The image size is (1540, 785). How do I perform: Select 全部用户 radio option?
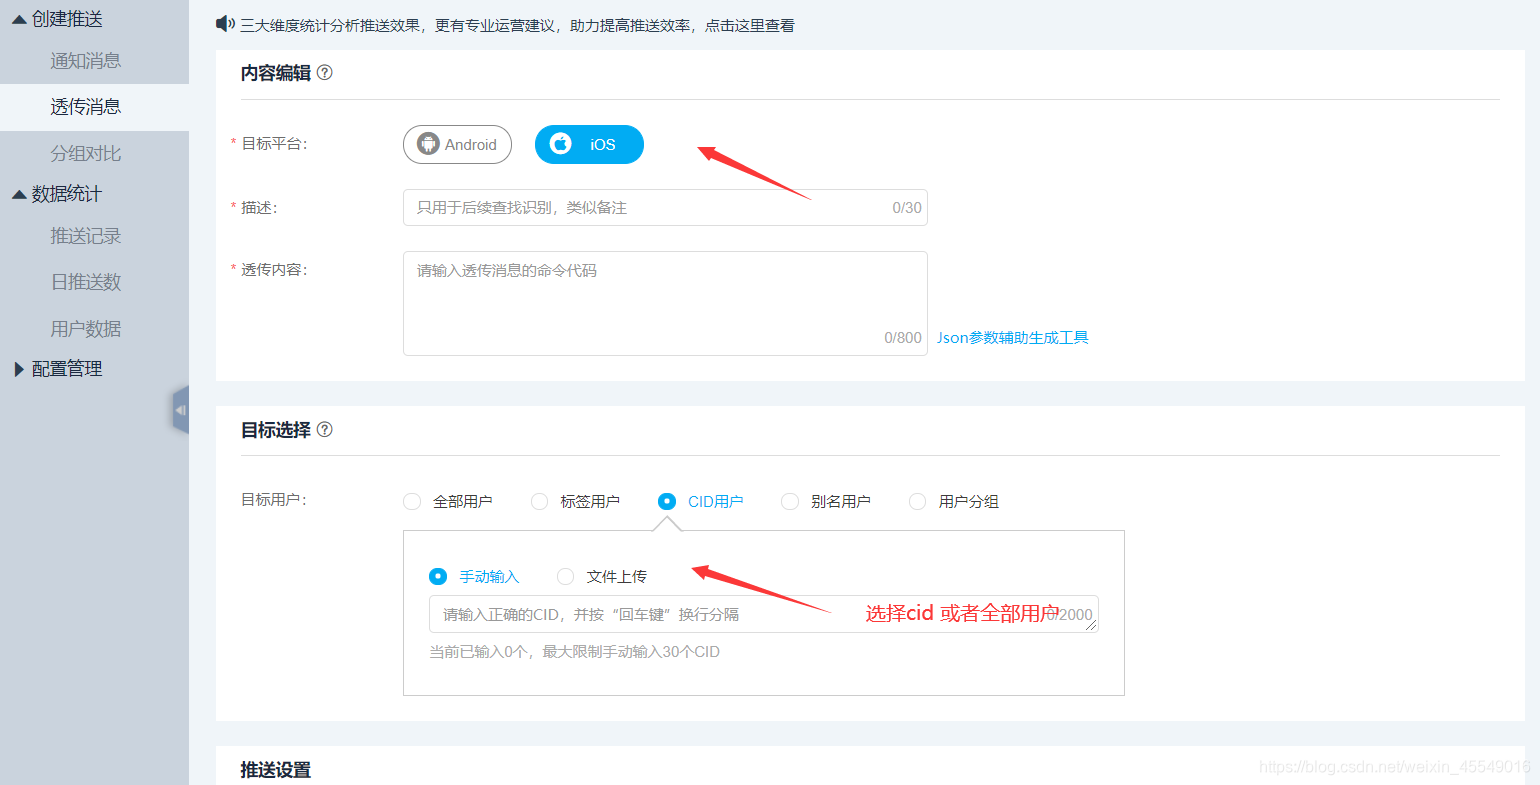click(412, 501)
